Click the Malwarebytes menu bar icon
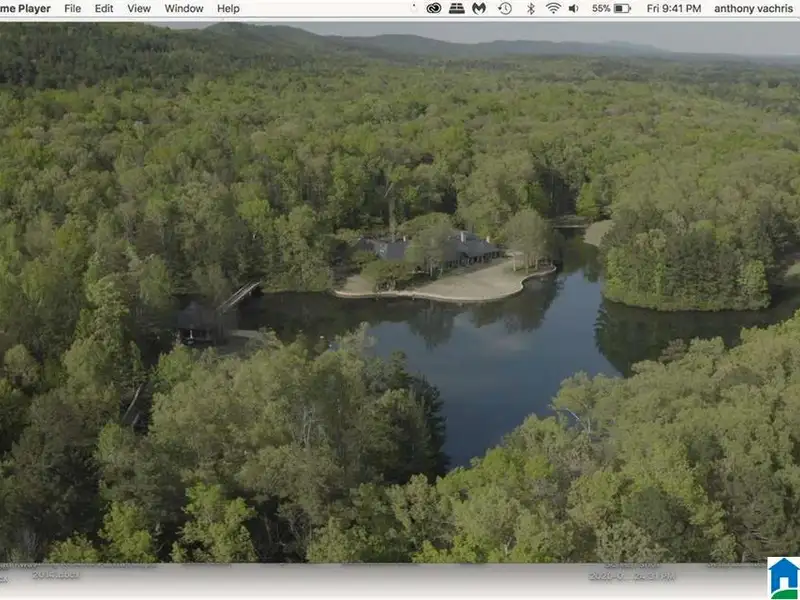This screenshot has height=600, width=800. tap(479, 8)
